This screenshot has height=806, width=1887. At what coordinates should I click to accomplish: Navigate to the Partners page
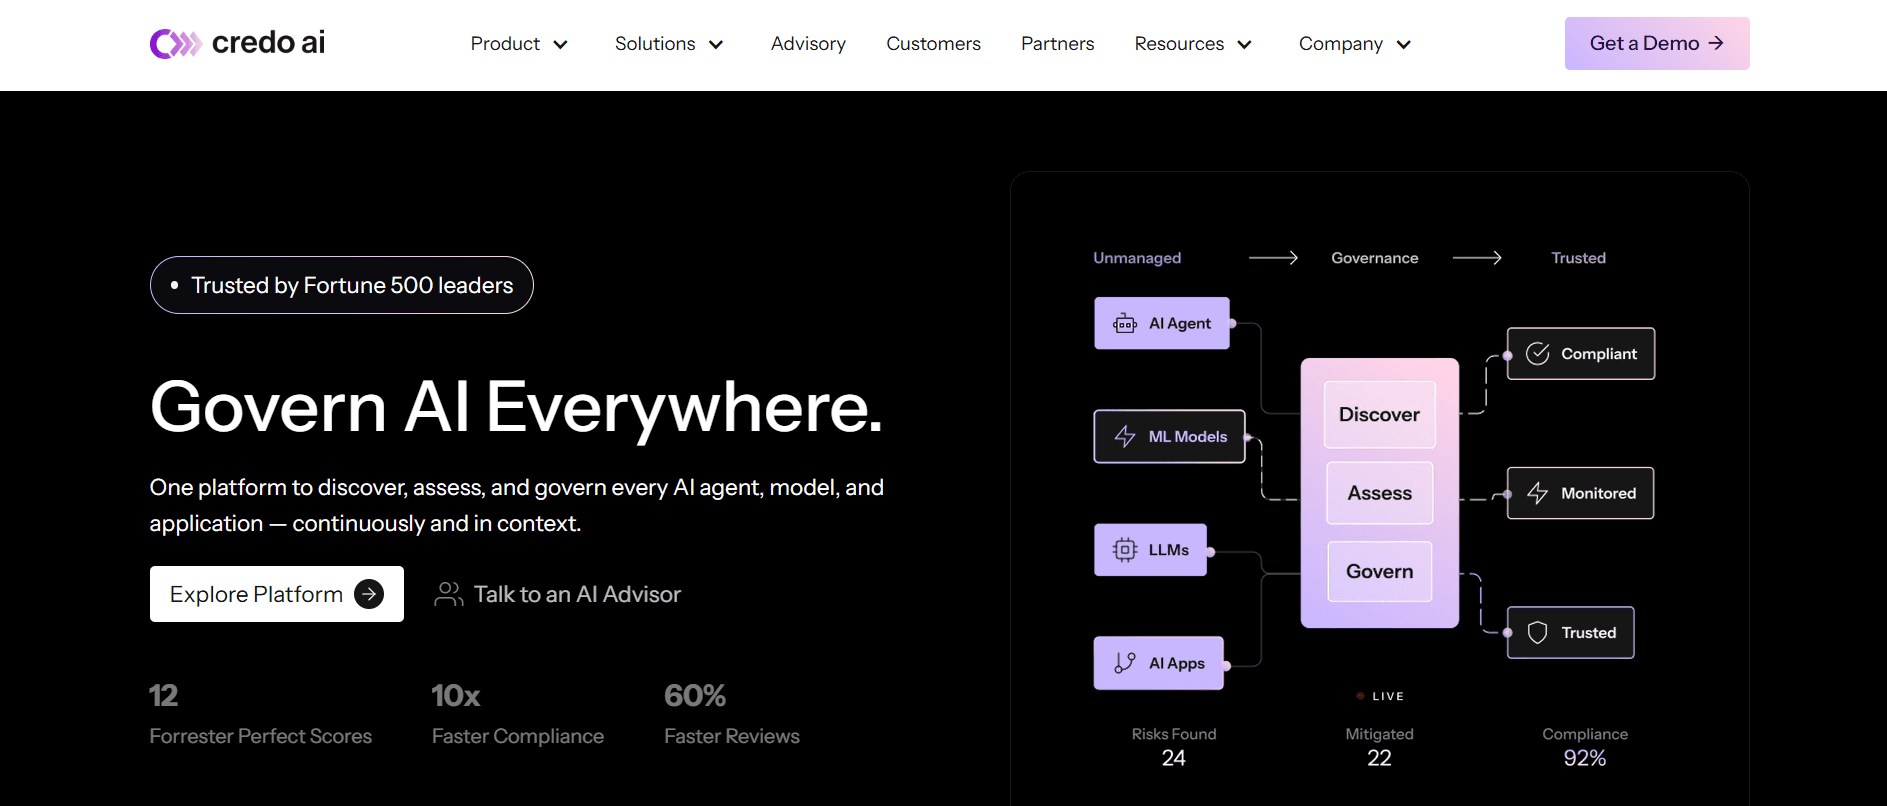[x=1057, y=44]
